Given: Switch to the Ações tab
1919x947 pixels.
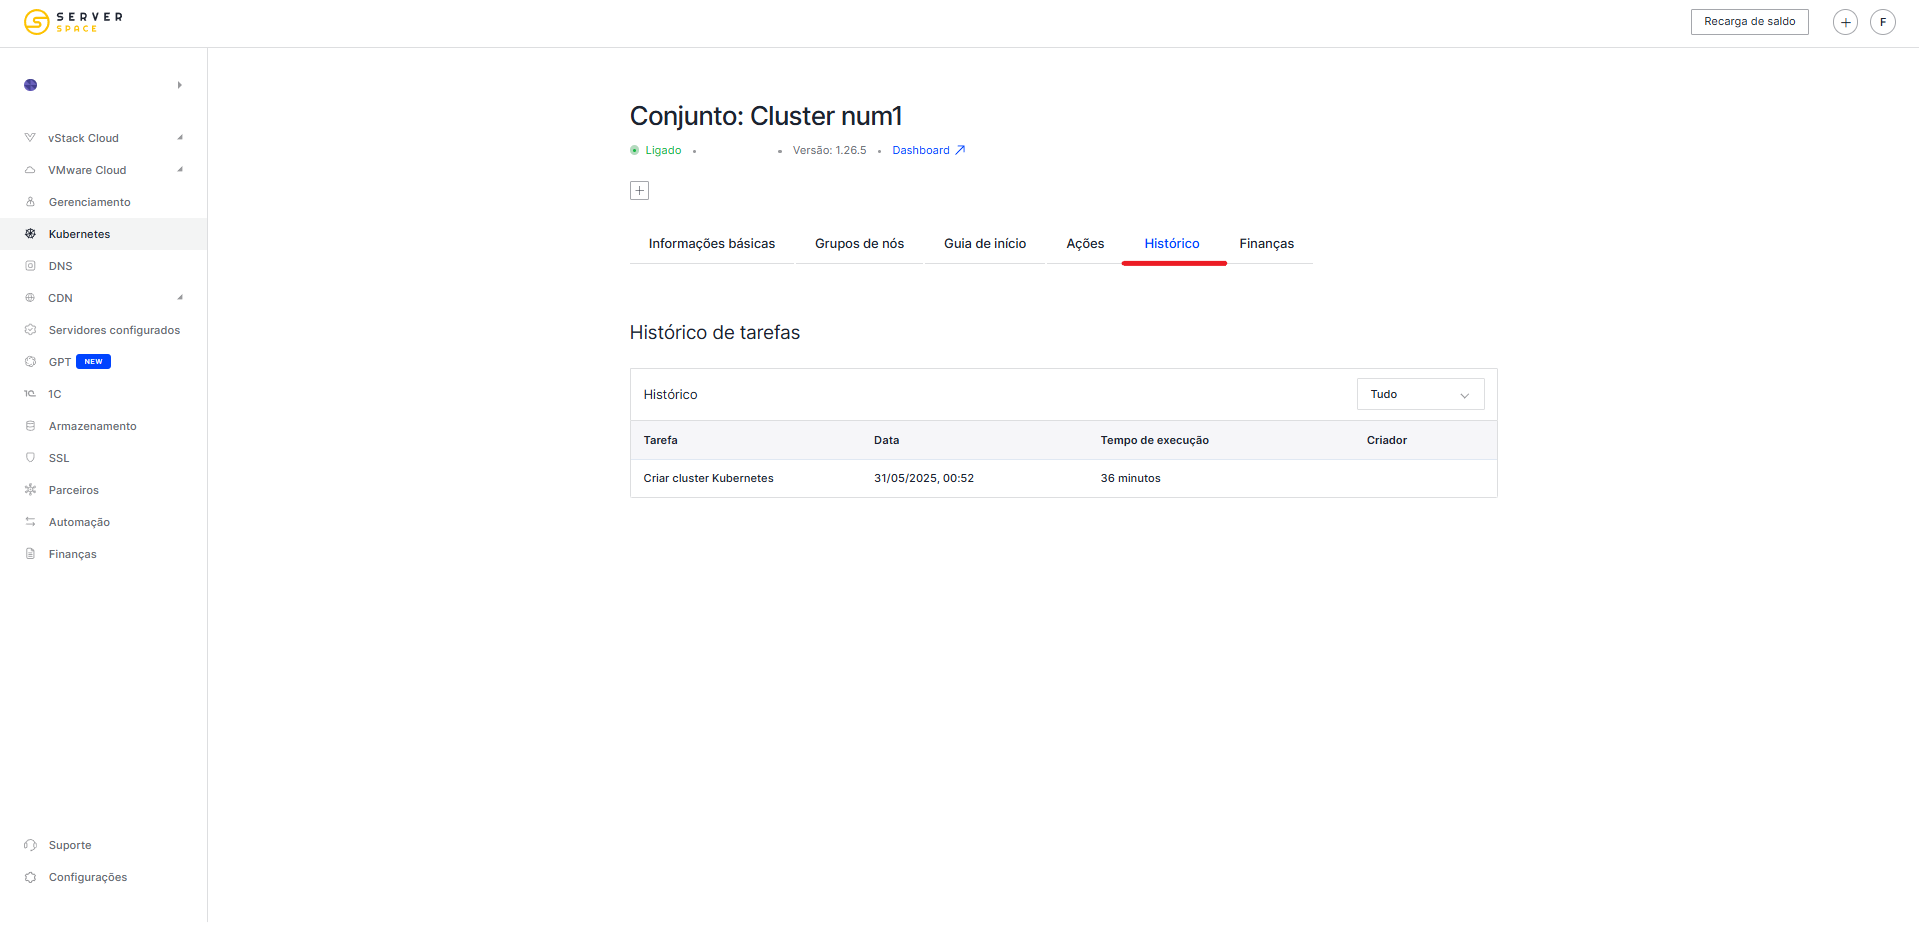Looking at the screenshot, I should pos(1085,244).
